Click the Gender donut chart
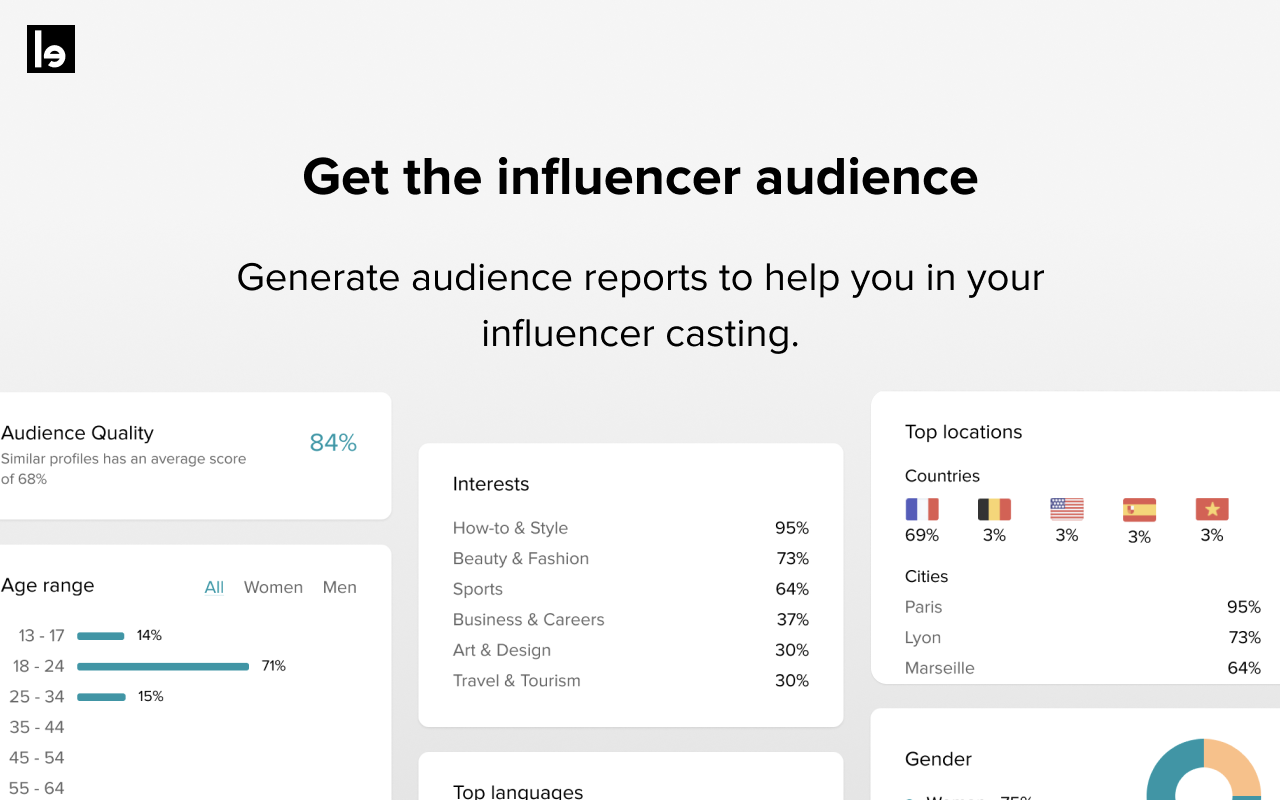The width and height of the screenshot is (1280, 800). tap(1204, 770)
